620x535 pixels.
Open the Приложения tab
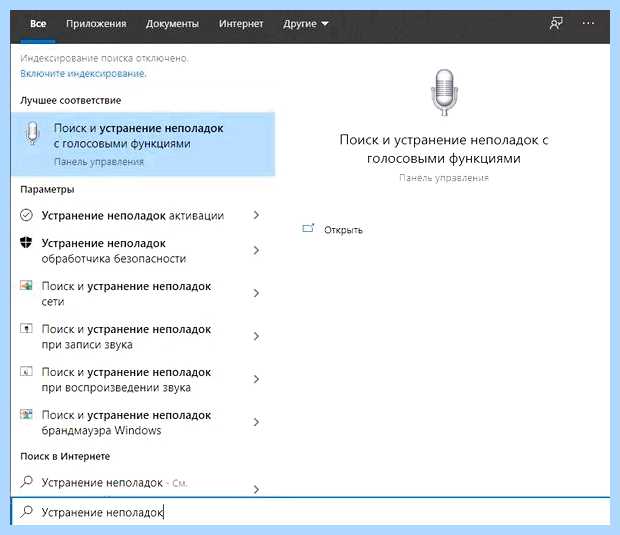[96, 24]
